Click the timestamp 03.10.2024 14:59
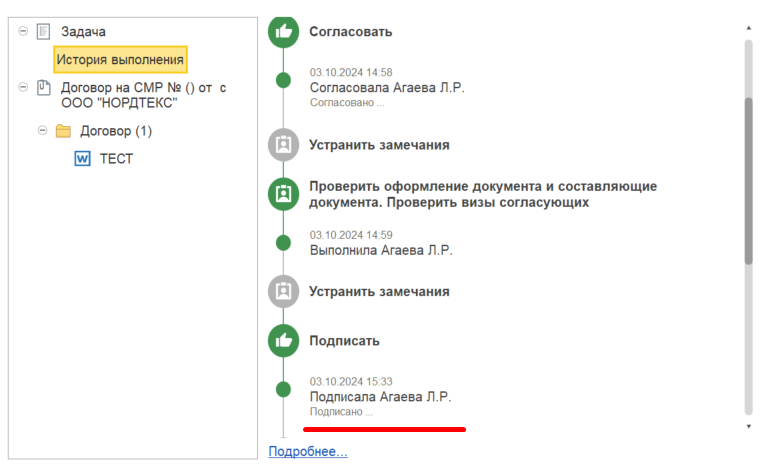Viewport: 781px width, 466px height. point(351,235)
